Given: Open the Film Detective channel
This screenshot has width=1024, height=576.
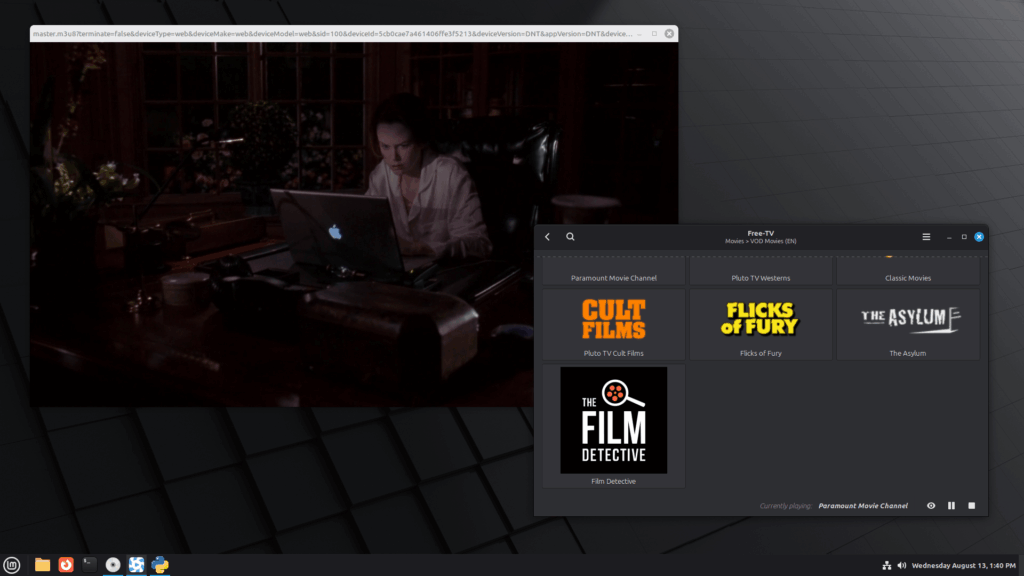Looking at the screenshot, I should (x=613, y=426).
